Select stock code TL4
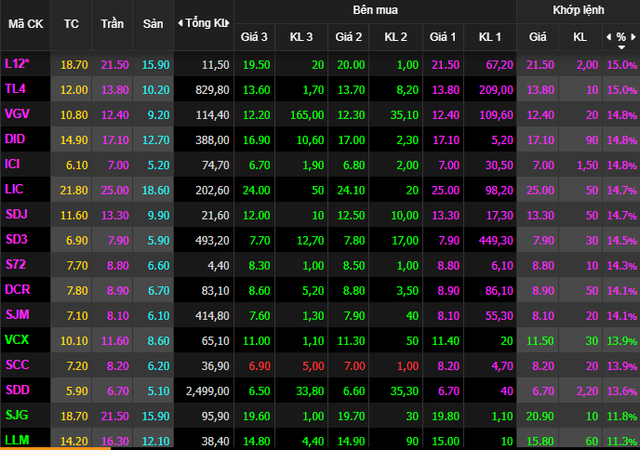This screenshot has width=640, height=450. (x=15, y=89)
